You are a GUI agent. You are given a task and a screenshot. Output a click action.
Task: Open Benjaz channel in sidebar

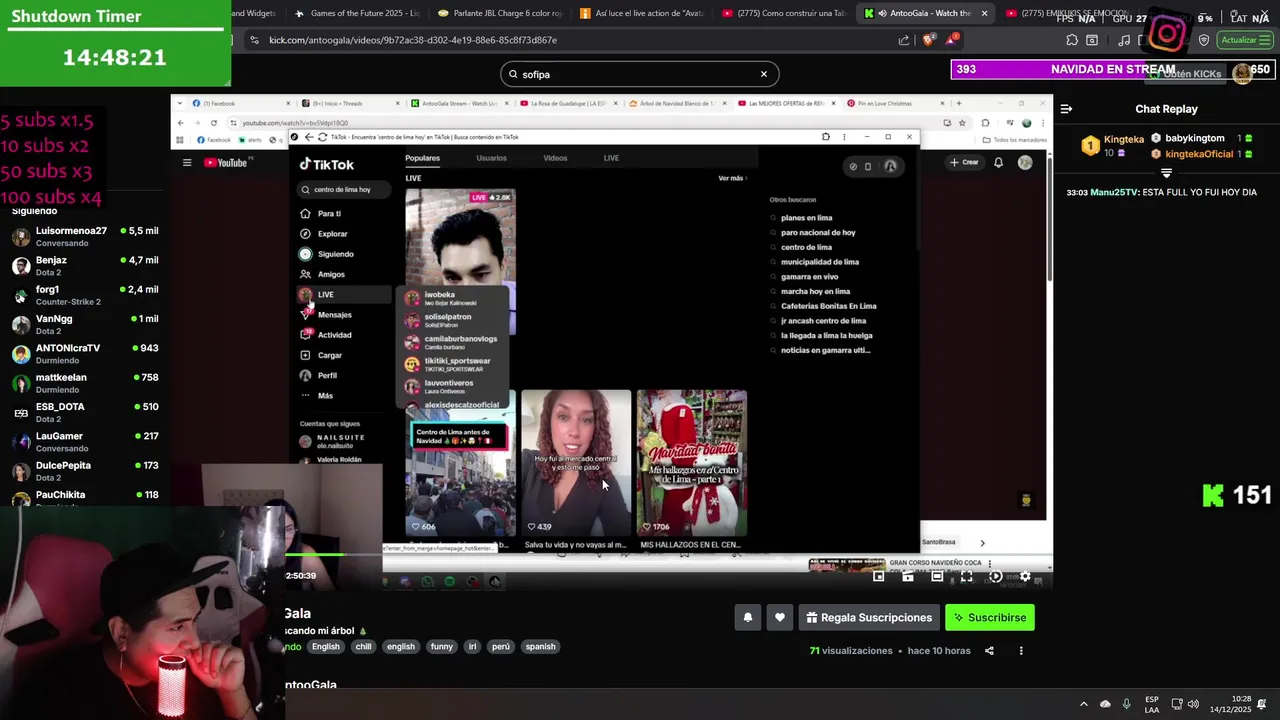click(x=85, y=266)
